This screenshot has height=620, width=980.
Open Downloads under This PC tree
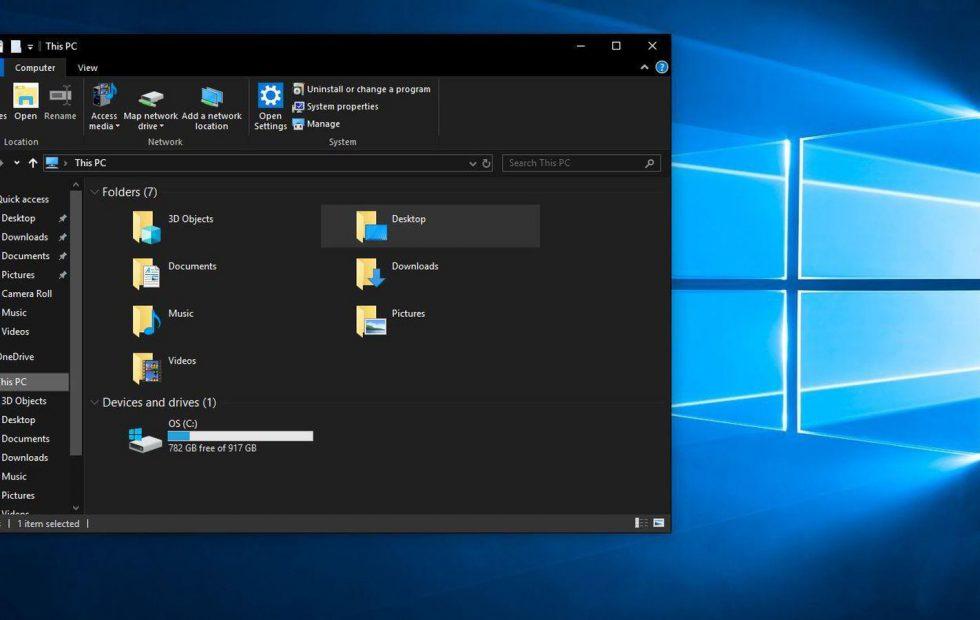(x=24, y=458)
